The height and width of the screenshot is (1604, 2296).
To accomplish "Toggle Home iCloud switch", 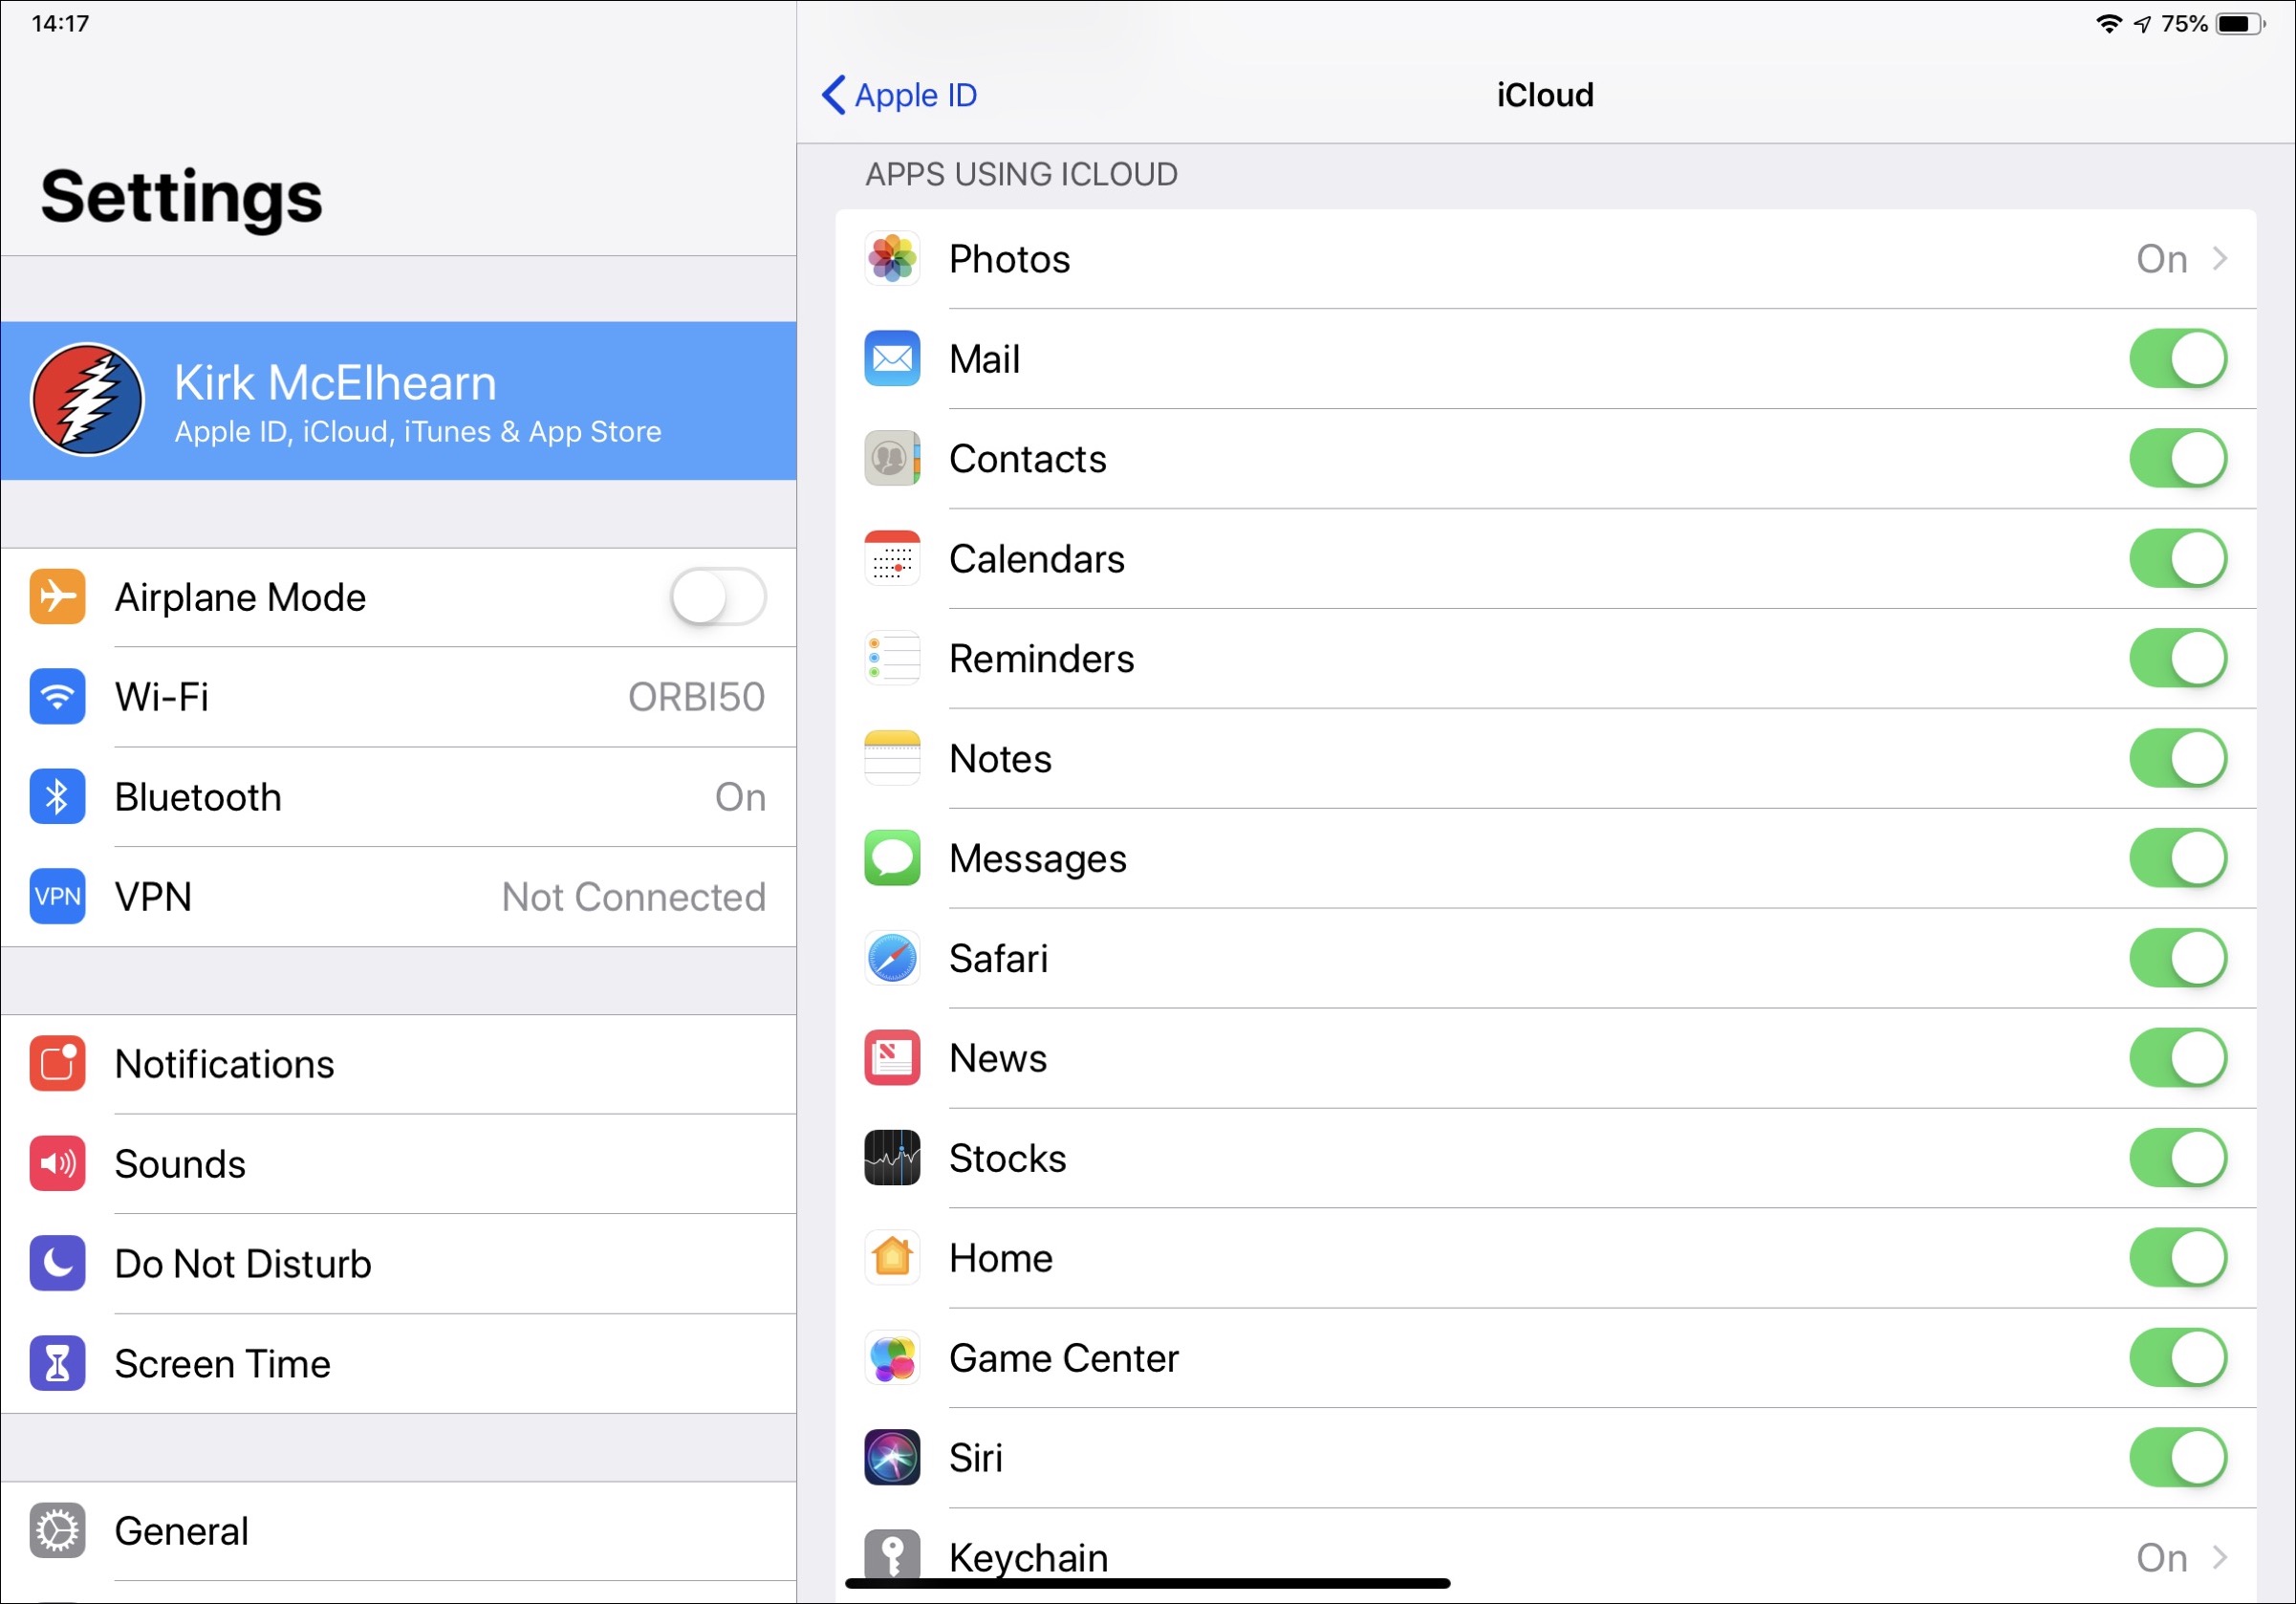I will 2178,1258.
